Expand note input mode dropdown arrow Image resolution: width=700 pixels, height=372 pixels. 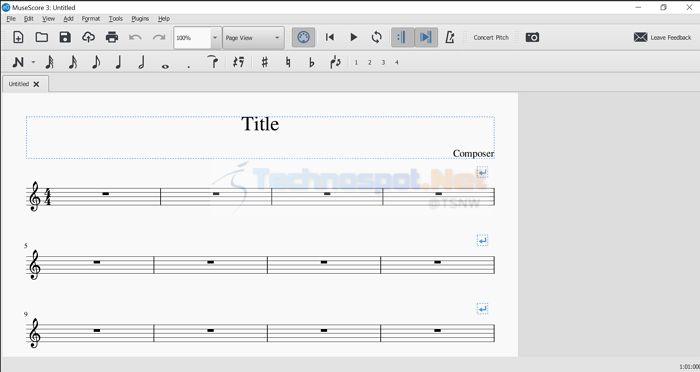[x=33, y=63]
